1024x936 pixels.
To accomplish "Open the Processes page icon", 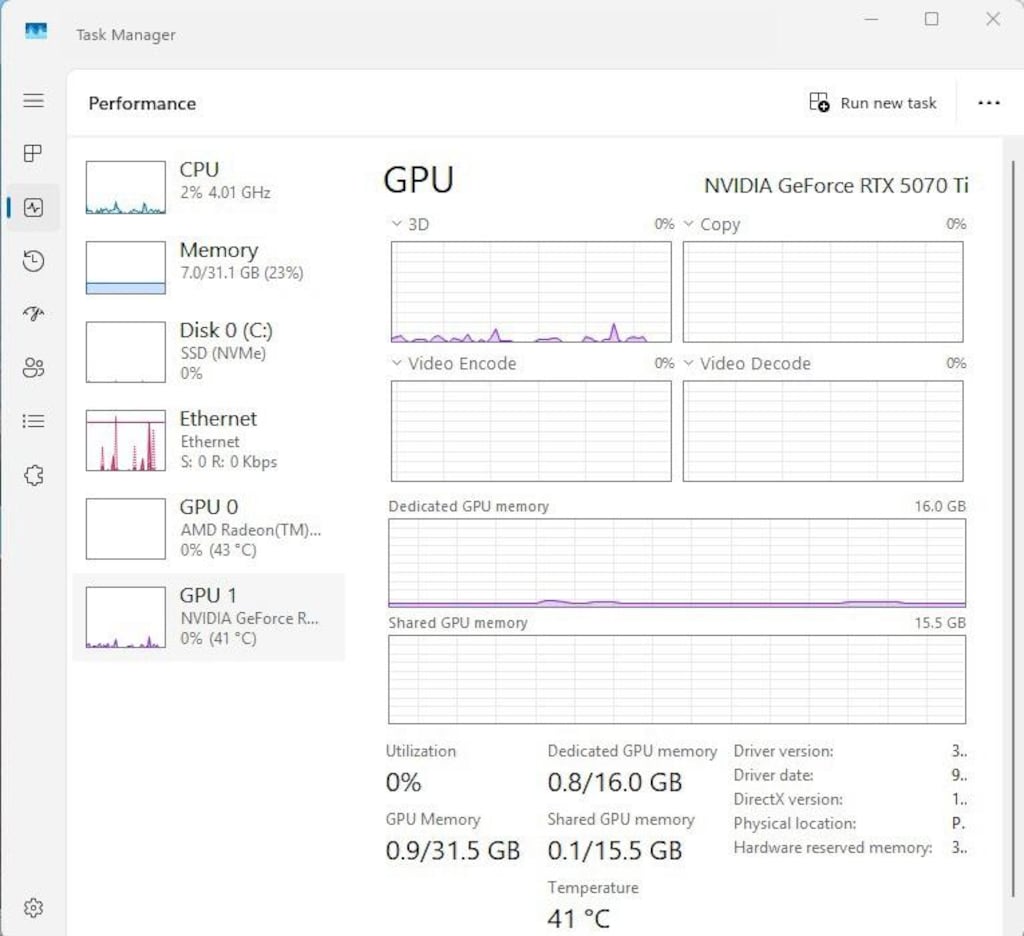I will coord(33,153).
